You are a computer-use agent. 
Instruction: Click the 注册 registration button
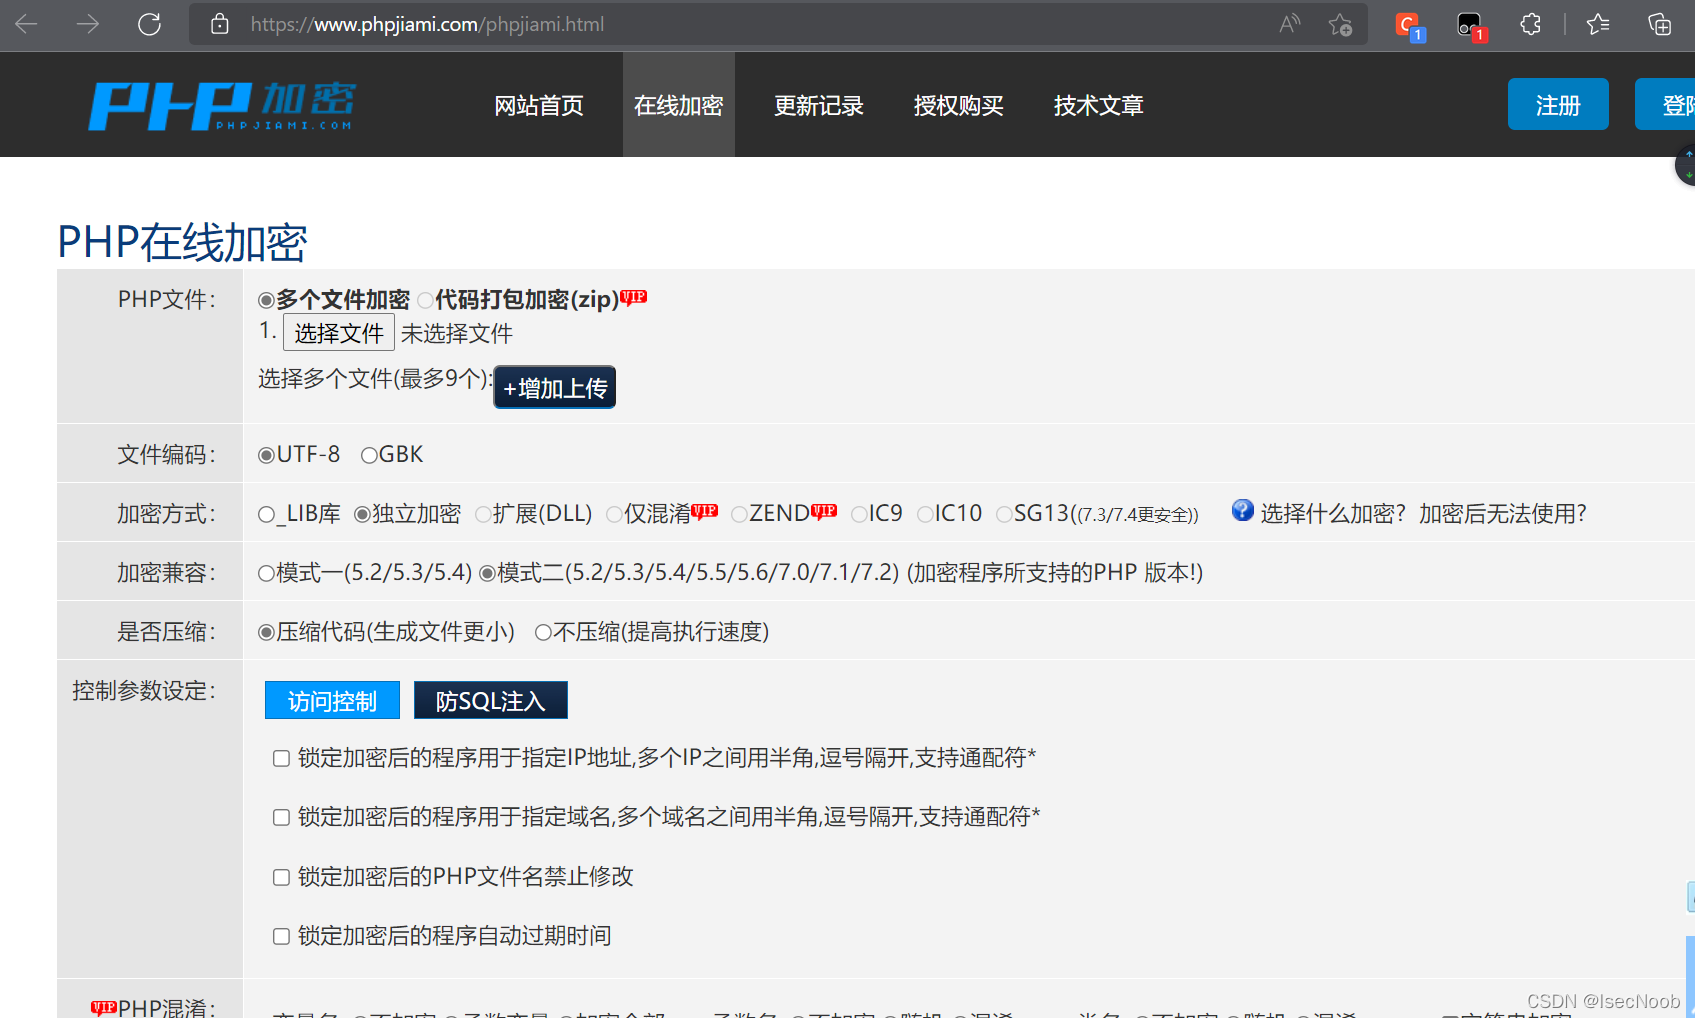coord(1557,104)
